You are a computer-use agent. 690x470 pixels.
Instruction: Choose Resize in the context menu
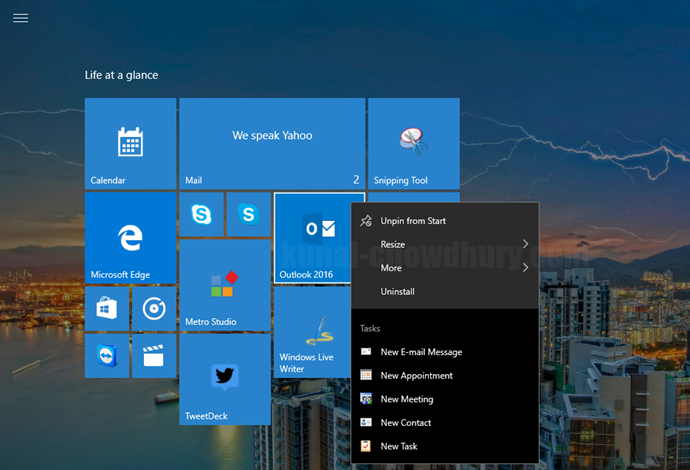tap(445, 244)
